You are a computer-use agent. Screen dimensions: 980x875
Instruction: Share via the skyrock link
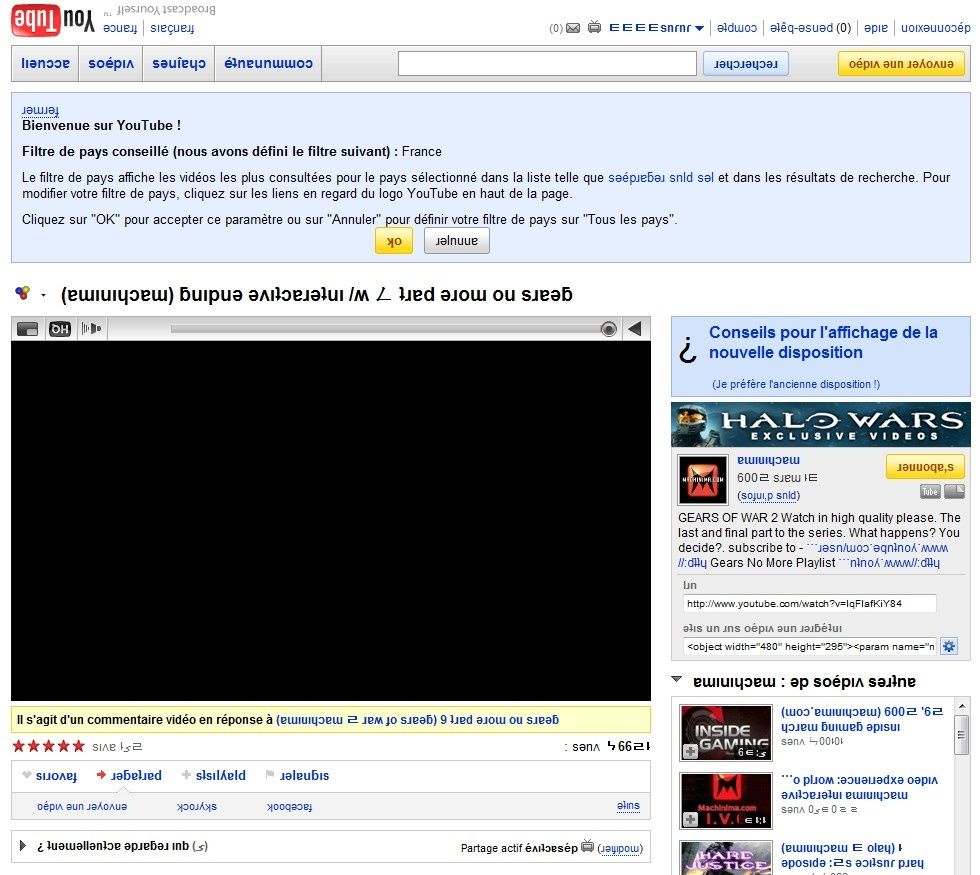(197, 806)
